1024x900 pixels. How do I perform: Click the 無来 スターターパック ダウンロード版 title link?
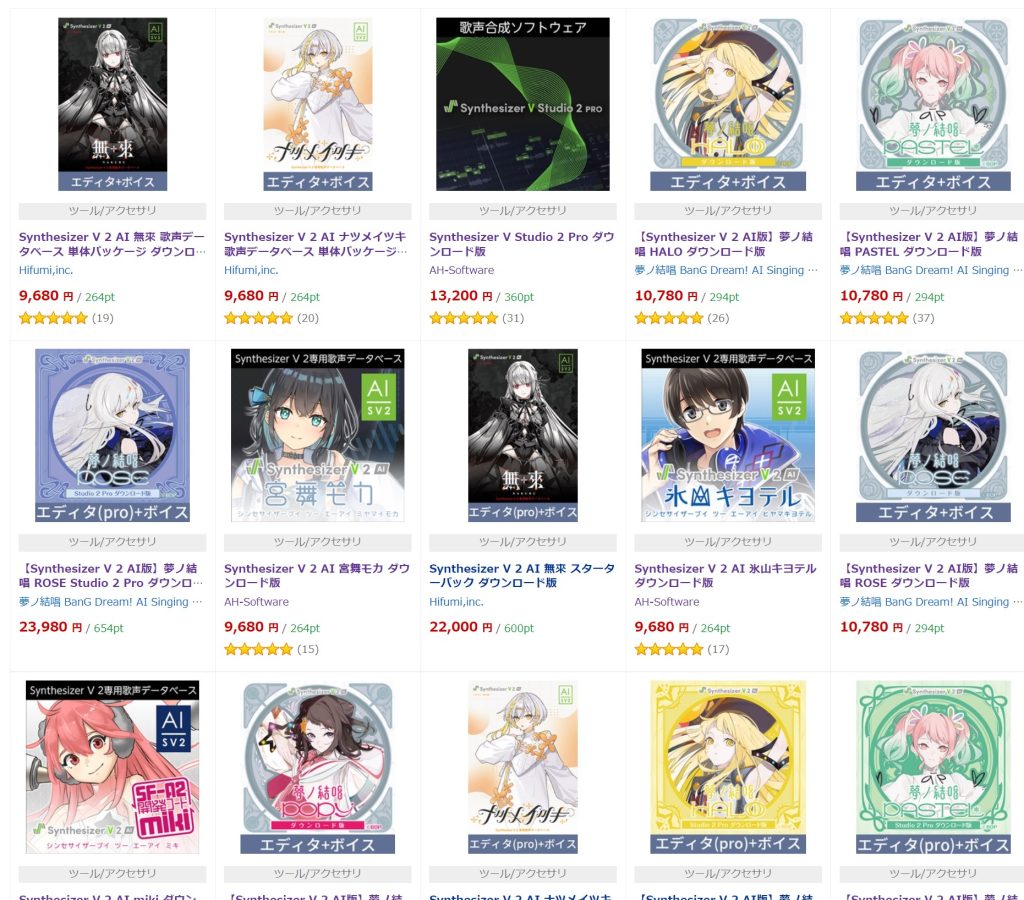(522, 575)
